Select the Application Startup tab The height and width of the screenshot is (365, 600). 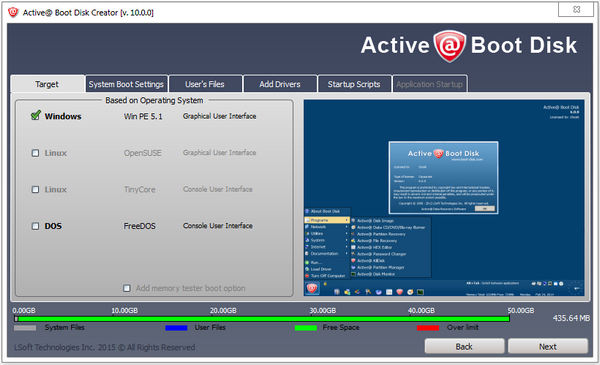[429, 84]
